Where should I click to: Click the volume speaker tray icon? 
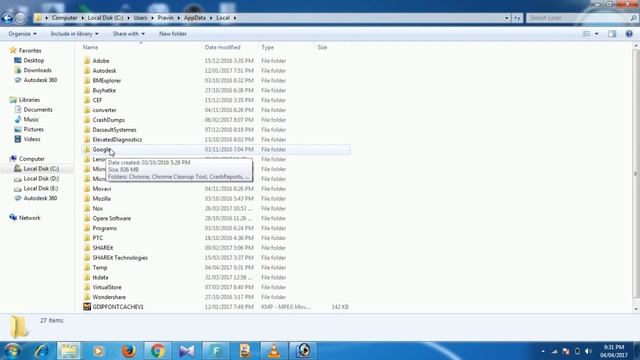click(588, 351)
